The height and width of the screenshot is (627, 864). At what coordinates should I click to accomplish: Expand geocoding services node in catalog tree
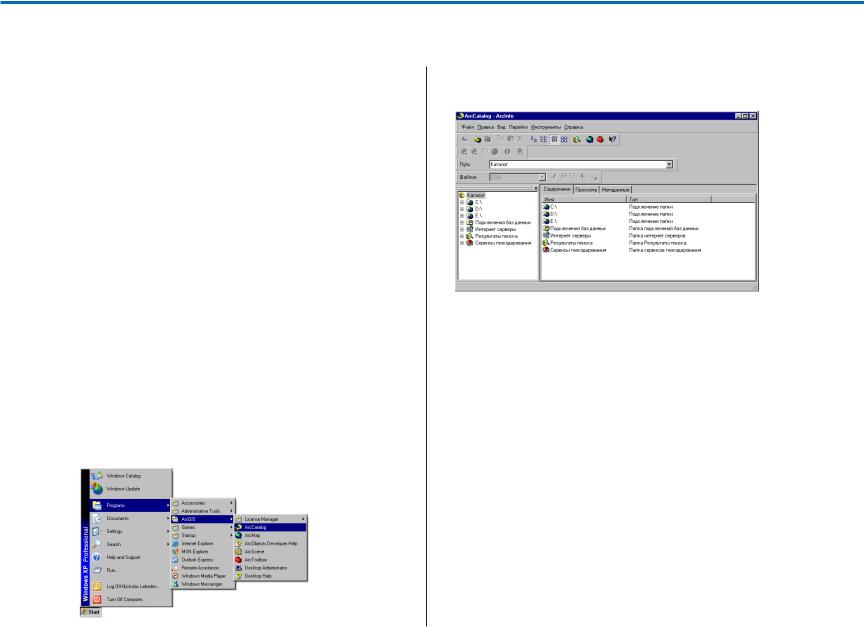tap(462, 242)
